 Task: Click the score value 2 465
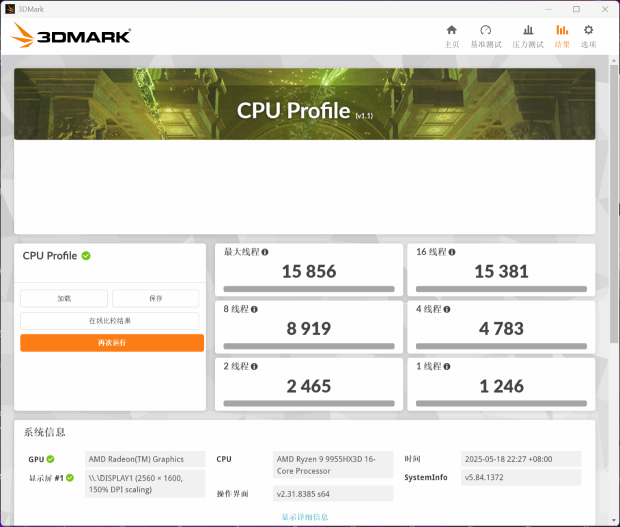pyautogui.click(x=309, y=386)
